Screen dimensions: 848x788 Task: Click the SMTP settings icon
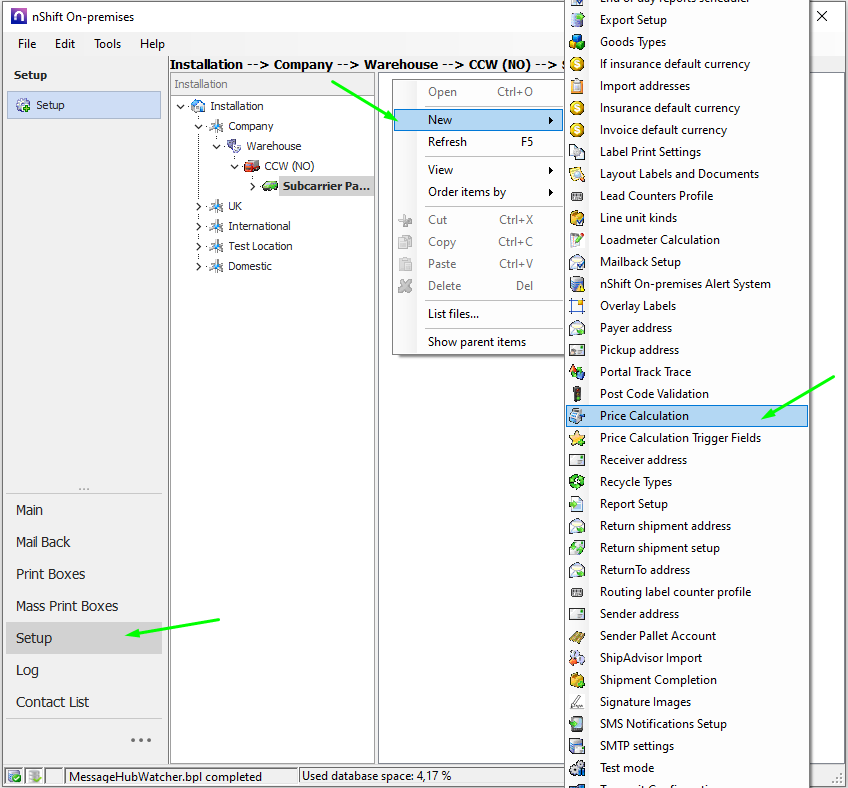coord(577,746)
